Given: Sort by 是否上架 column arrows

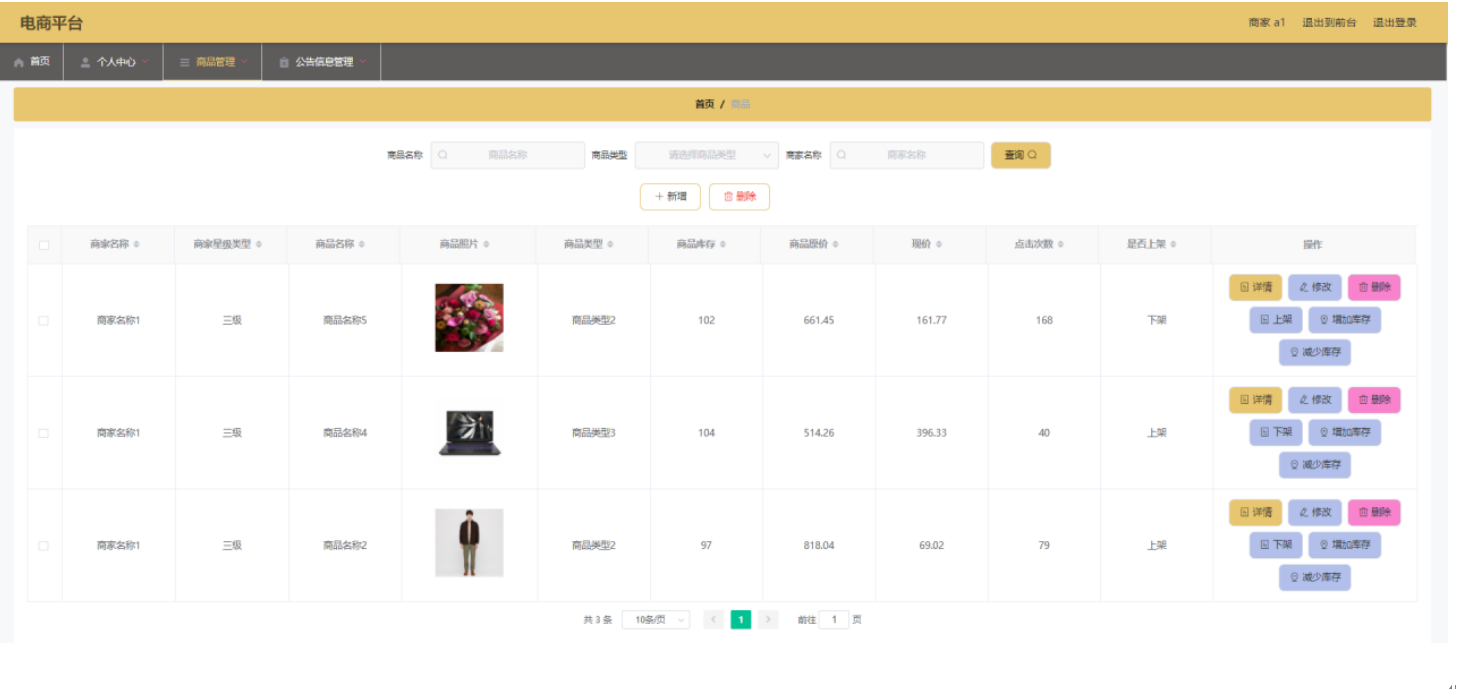Looking at the screenshot, I should [x=1173, y=245].
